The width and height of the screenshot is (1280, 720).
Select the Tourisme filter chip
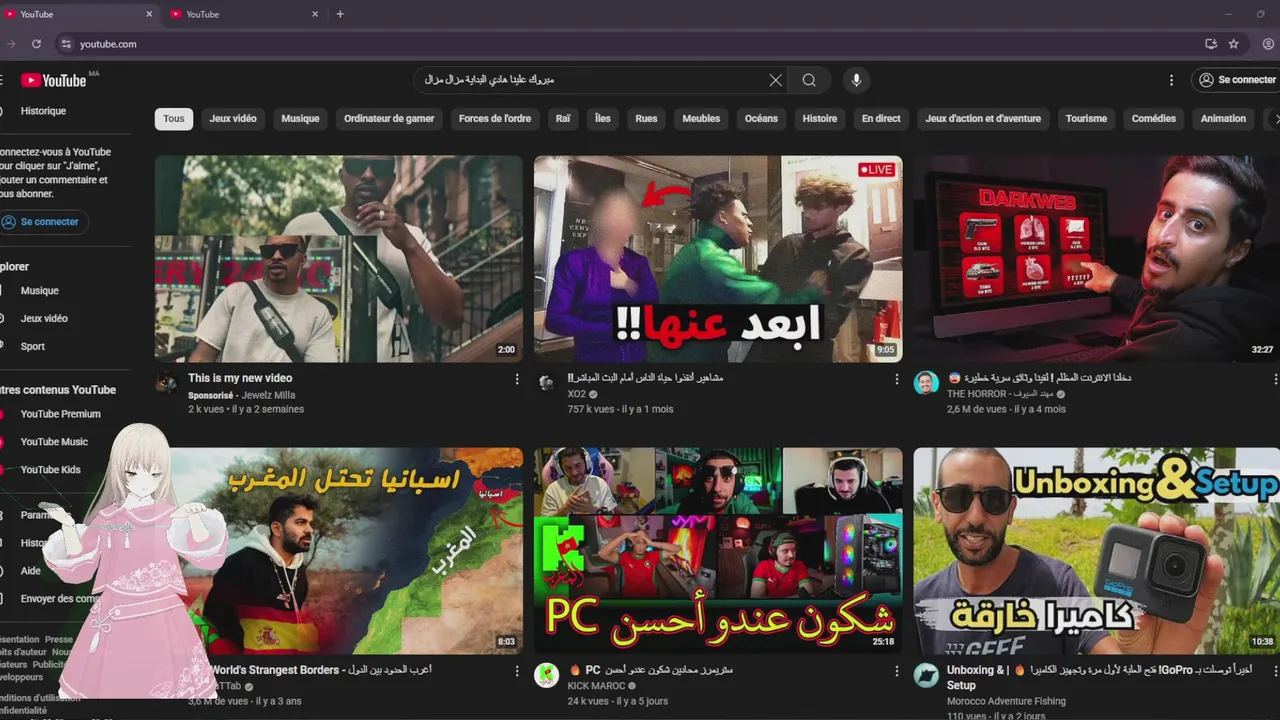pos(1086,118)
